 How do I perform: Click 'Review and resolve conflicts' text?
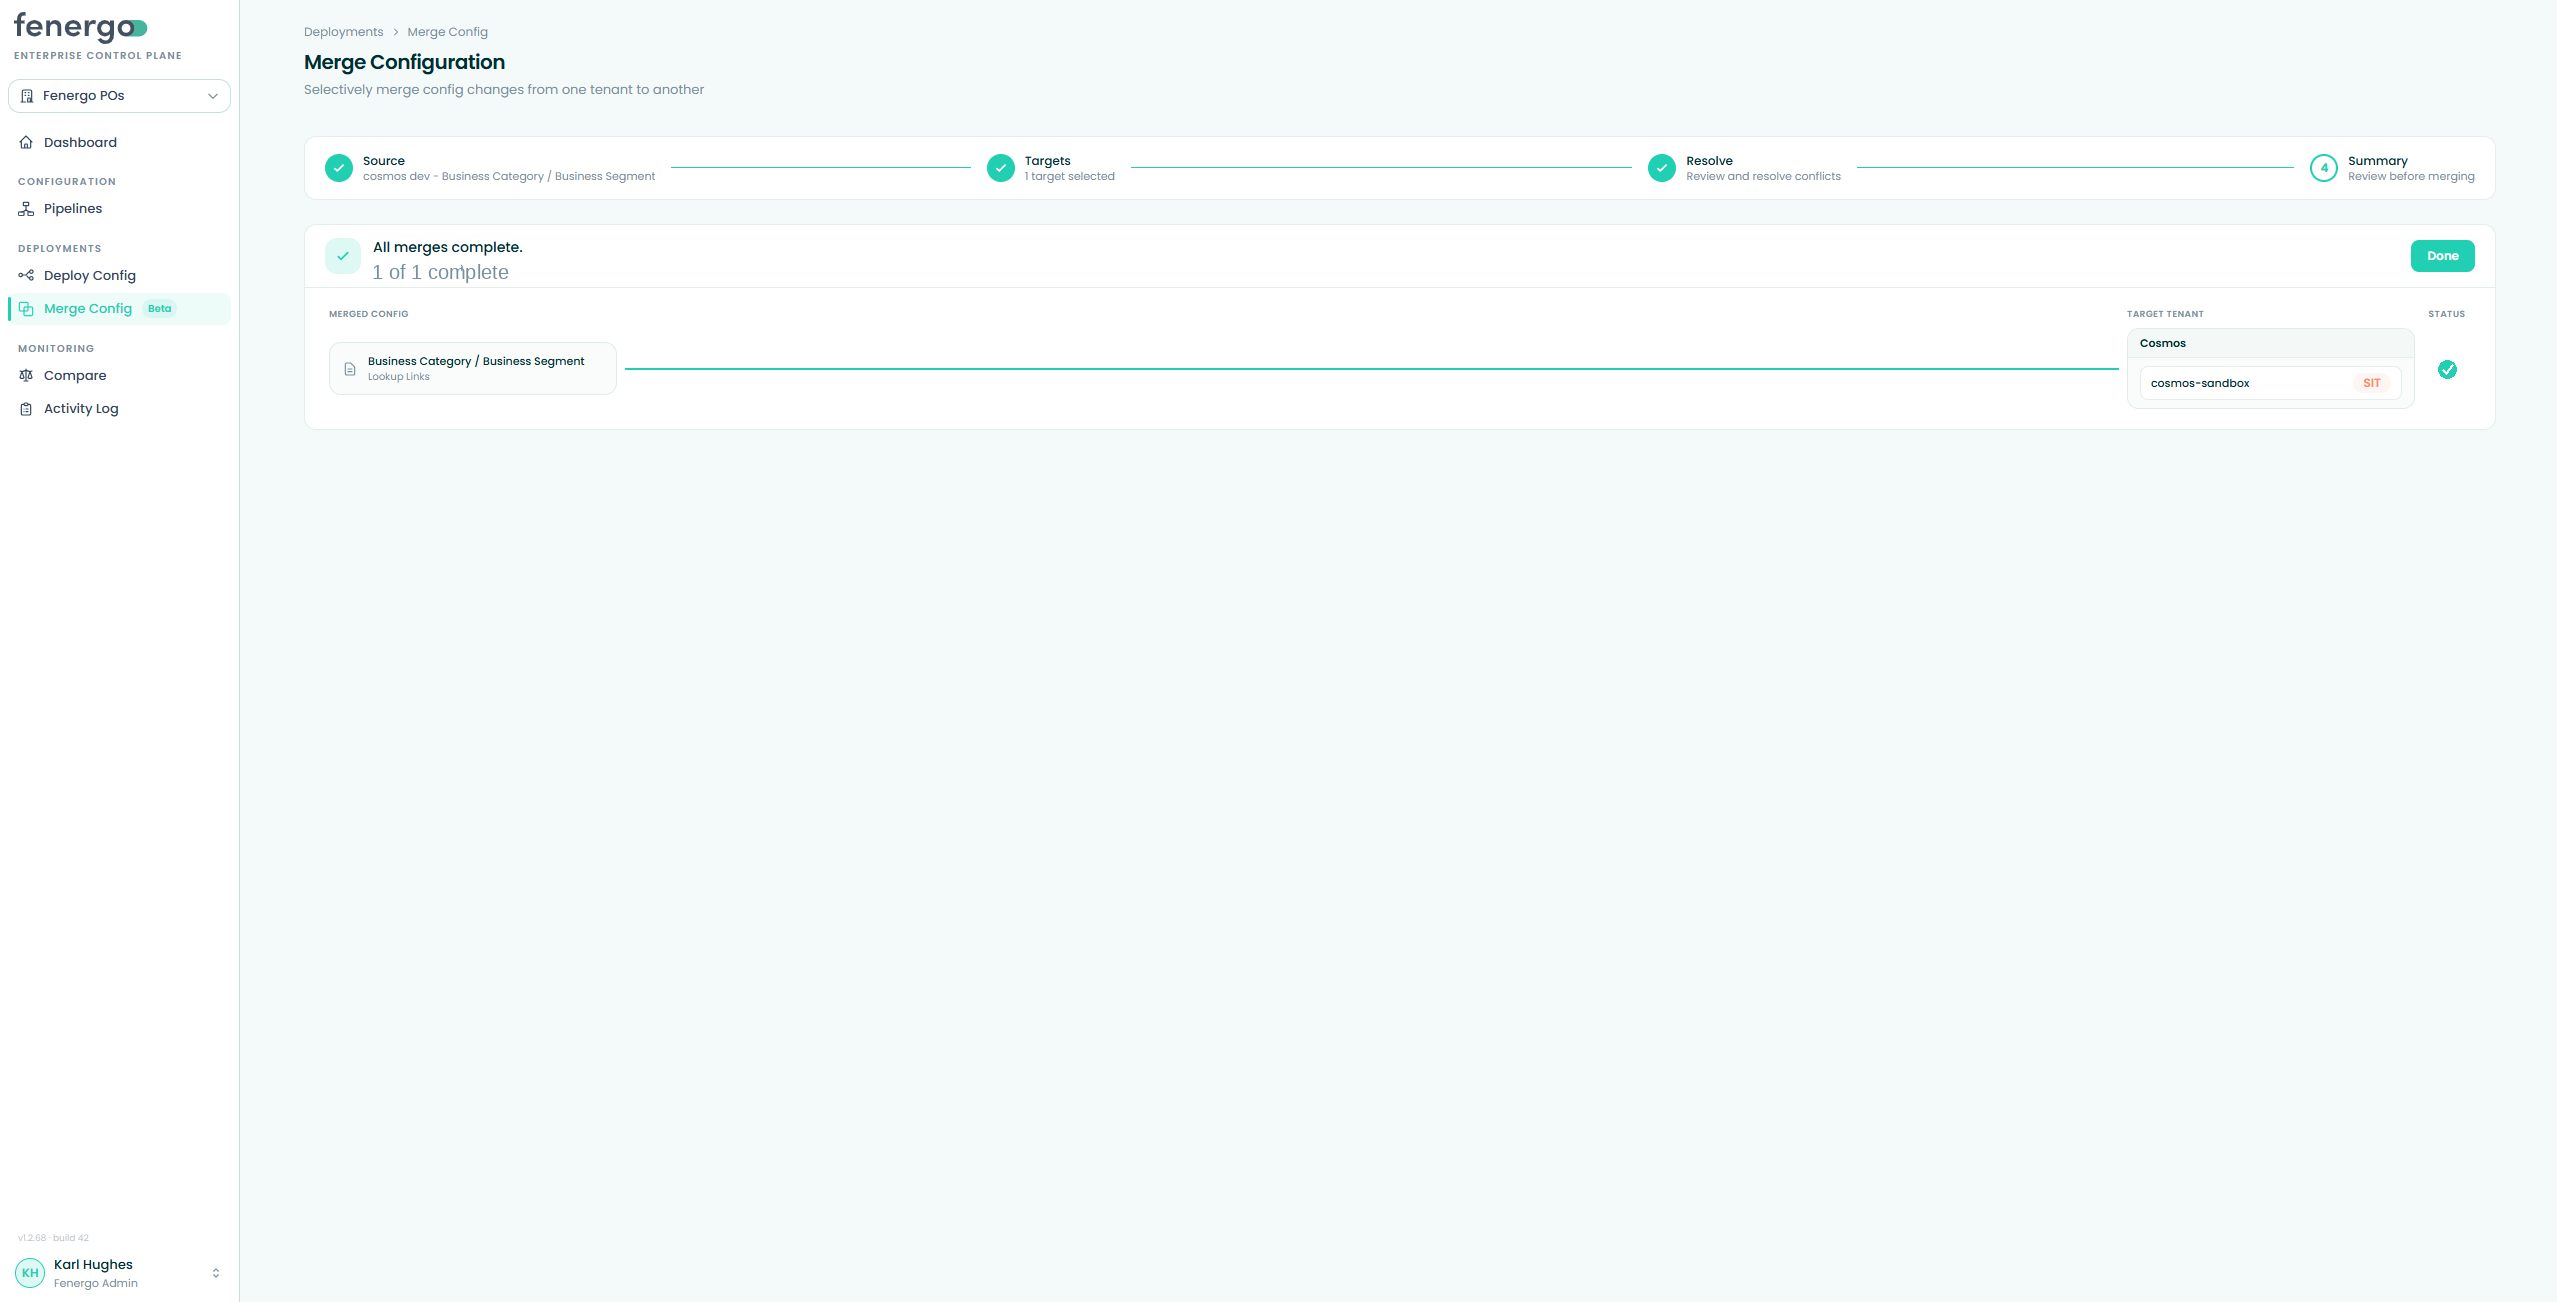1763,176
